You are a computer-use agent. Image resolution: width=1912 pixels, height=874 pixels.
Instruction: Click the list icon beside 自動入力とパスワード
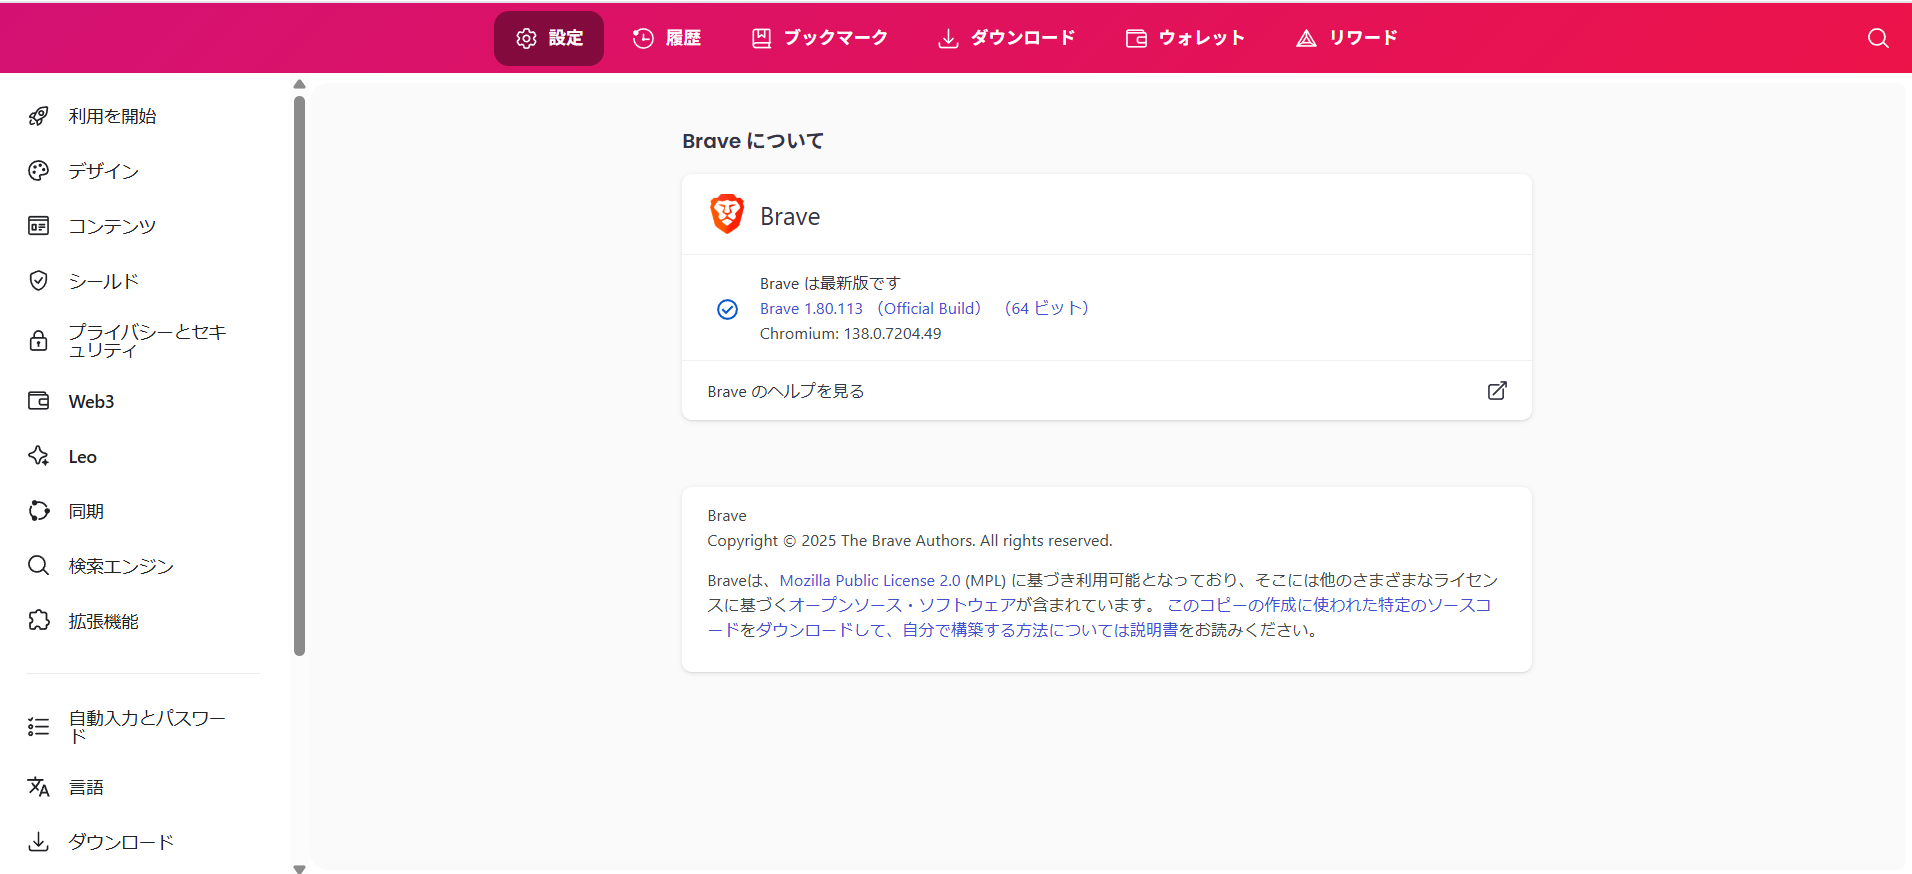tap(38, 727)
